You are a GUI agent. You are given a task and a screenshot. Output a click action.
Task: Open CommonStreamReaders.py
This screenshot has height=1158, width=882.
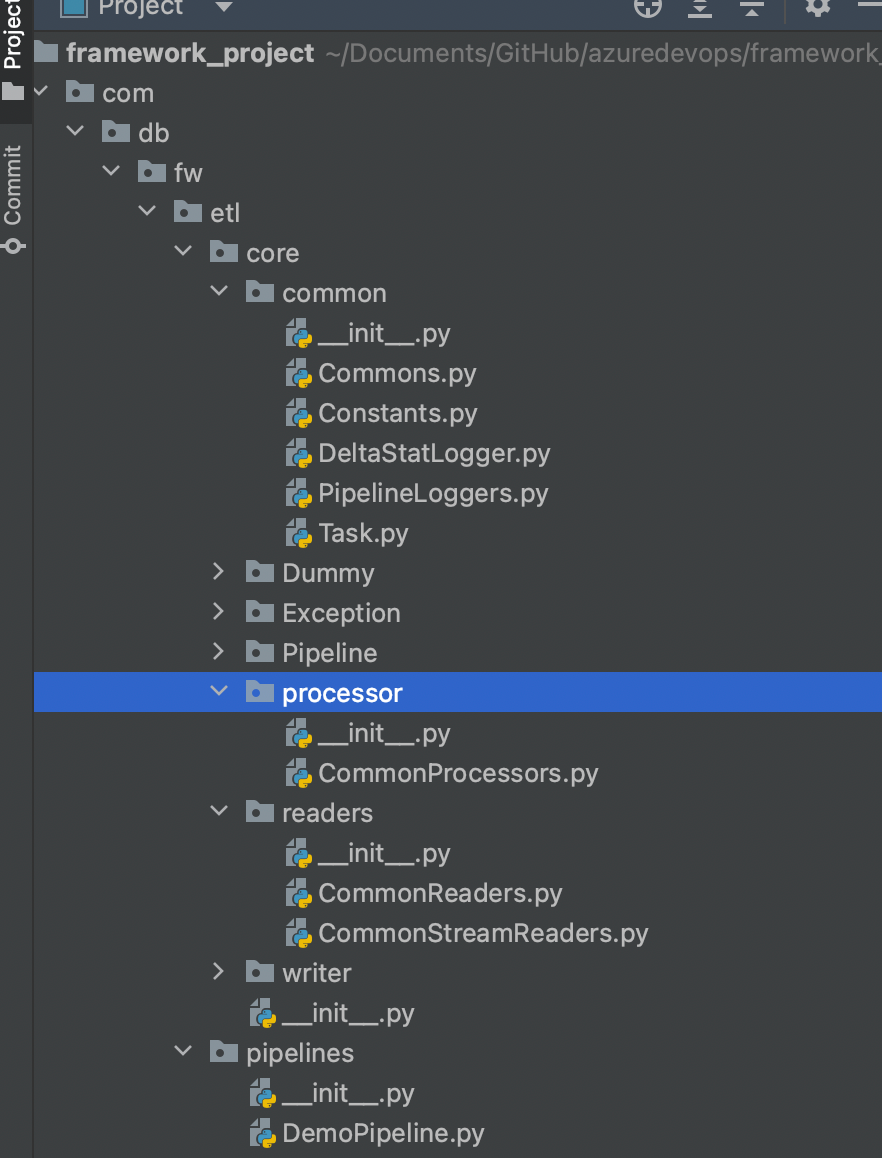pos(485,933)
